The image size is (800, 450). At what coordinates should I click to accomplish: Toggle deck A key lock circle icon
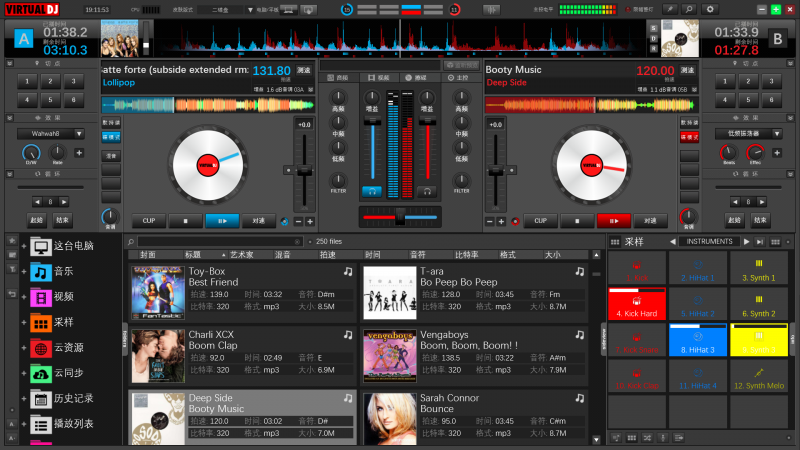pyautogui.click(x=284, y=221)
